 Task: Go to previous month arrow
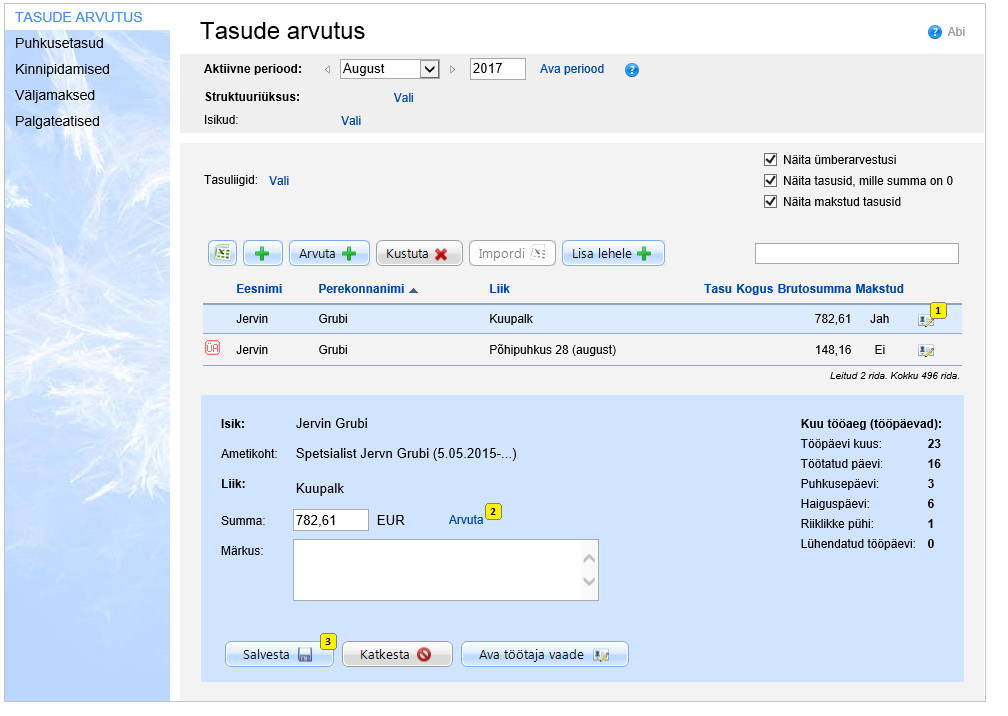tap(327, 70)
